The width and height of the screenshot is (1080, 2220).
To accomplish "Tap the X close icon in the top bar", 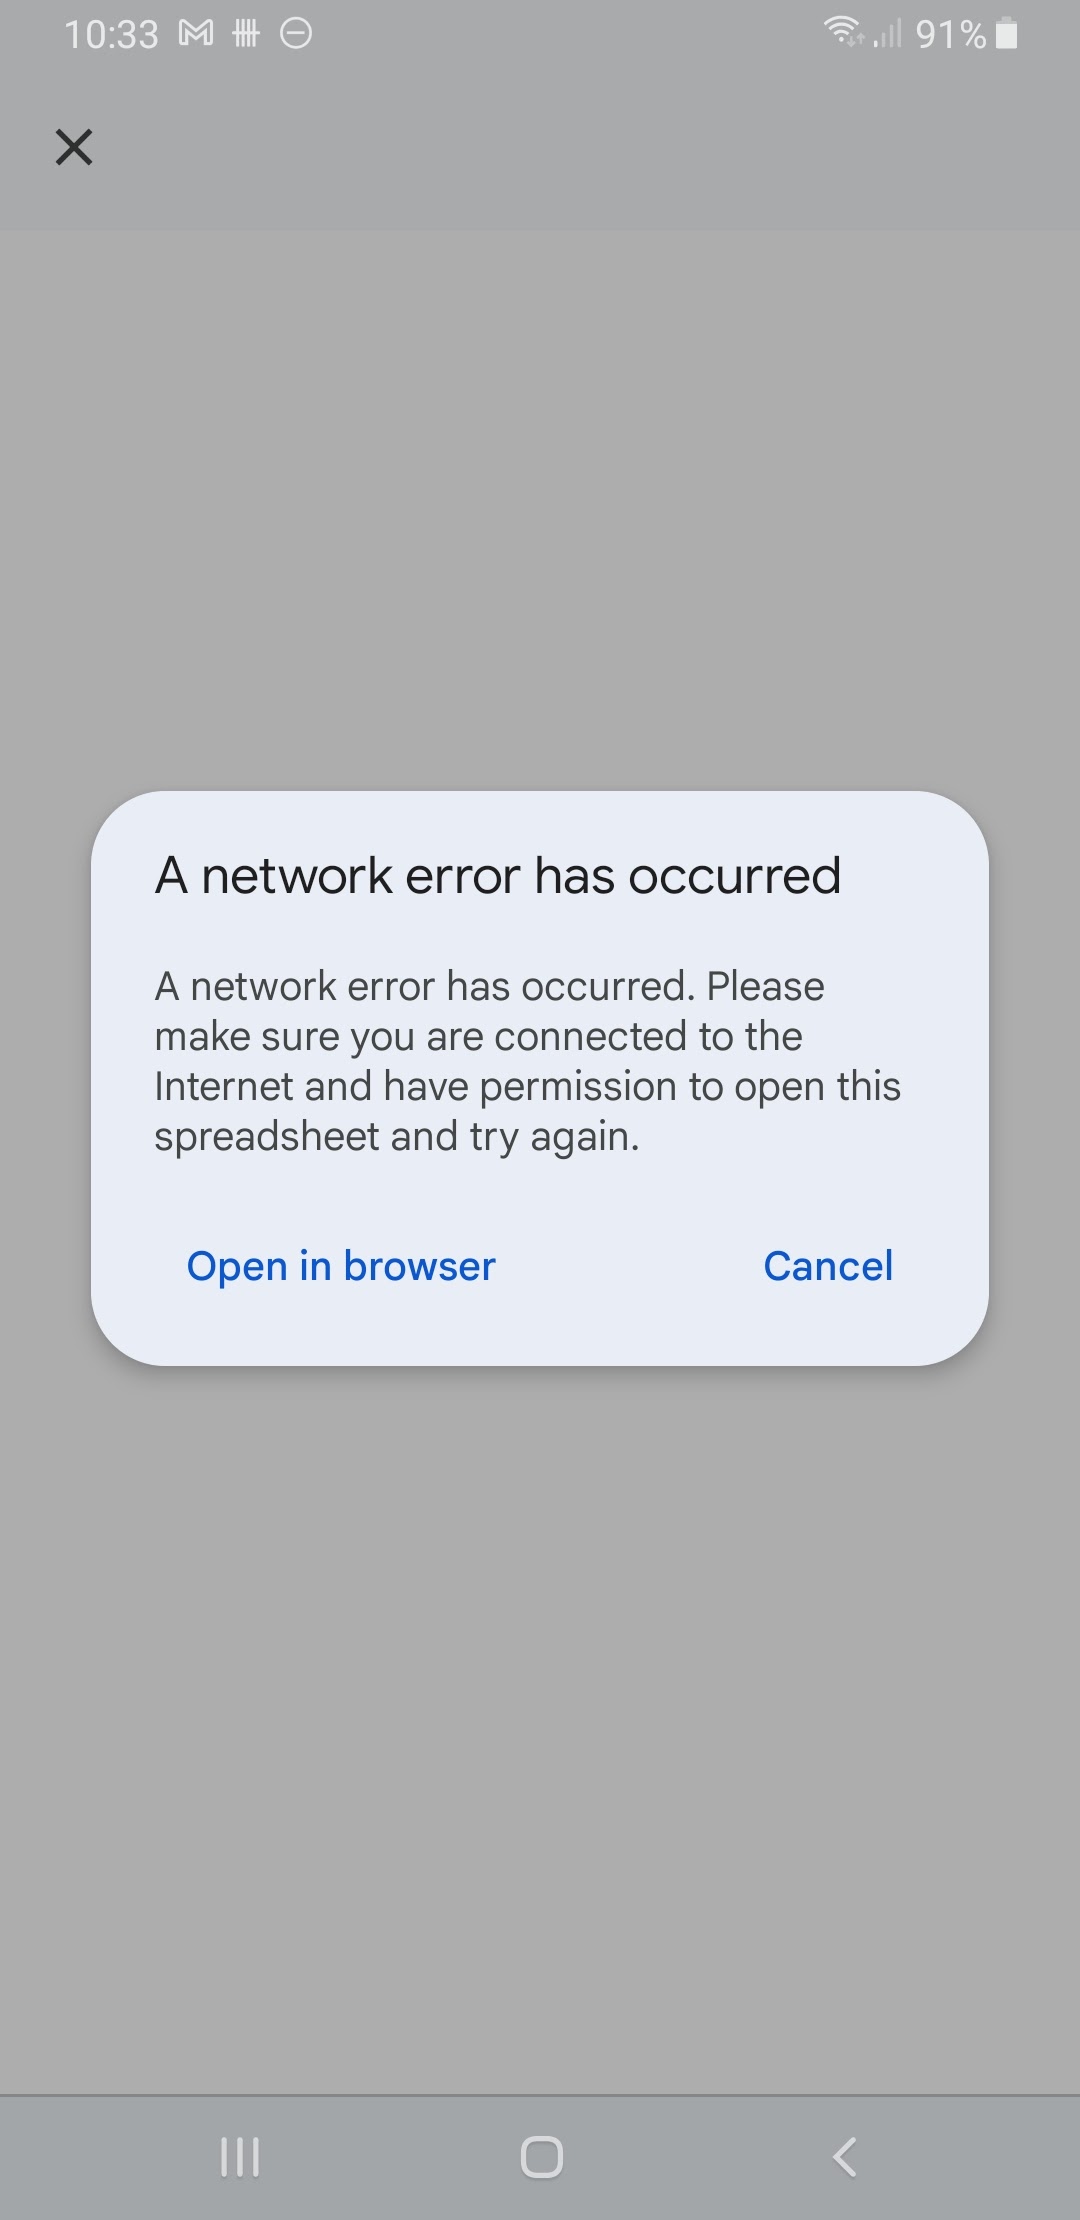I will (74, 147).
